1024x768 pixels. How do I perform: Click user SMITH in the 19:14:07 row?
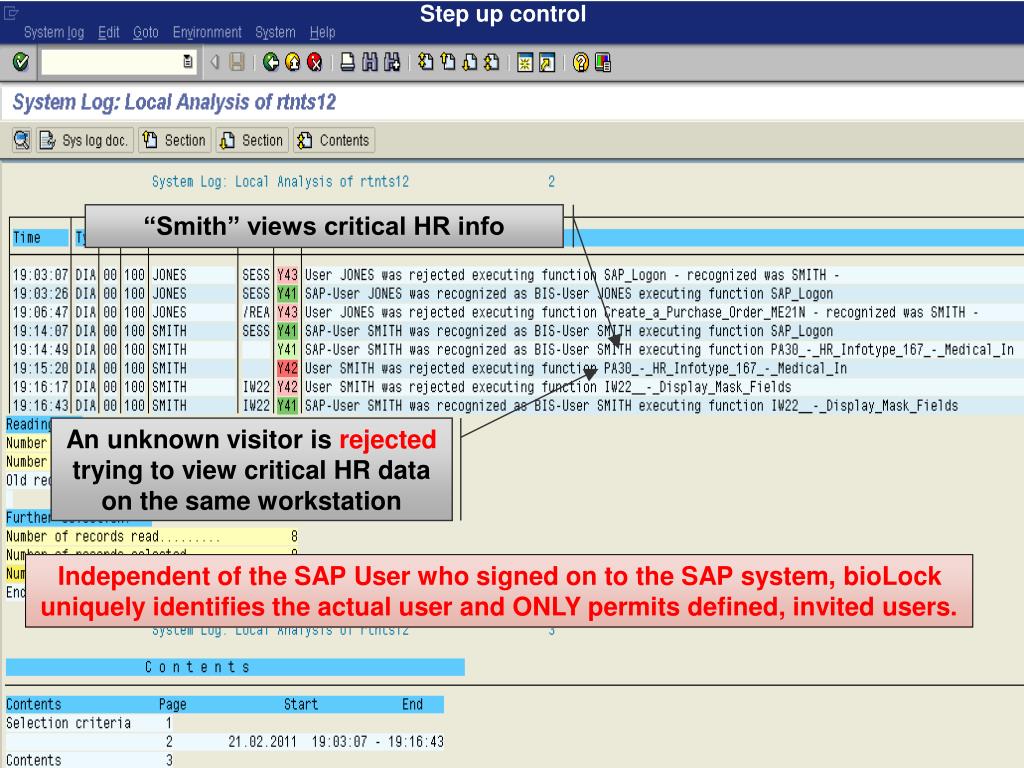169,331
